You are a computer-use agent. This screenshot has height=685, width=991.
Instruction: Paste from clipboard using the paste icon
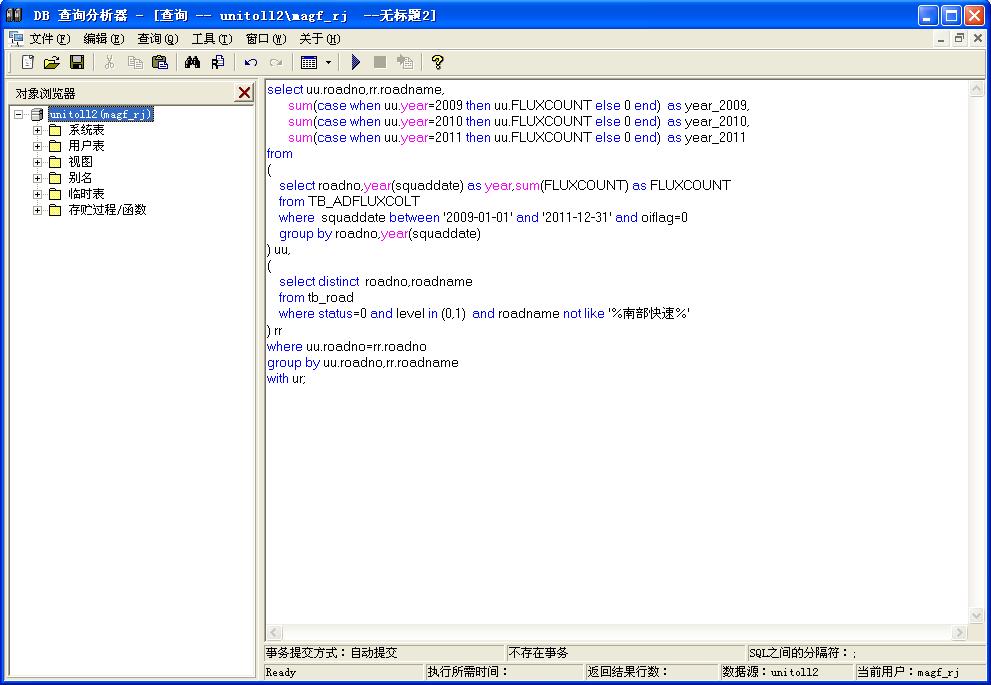pyautogui.click(x=160, y=62)
